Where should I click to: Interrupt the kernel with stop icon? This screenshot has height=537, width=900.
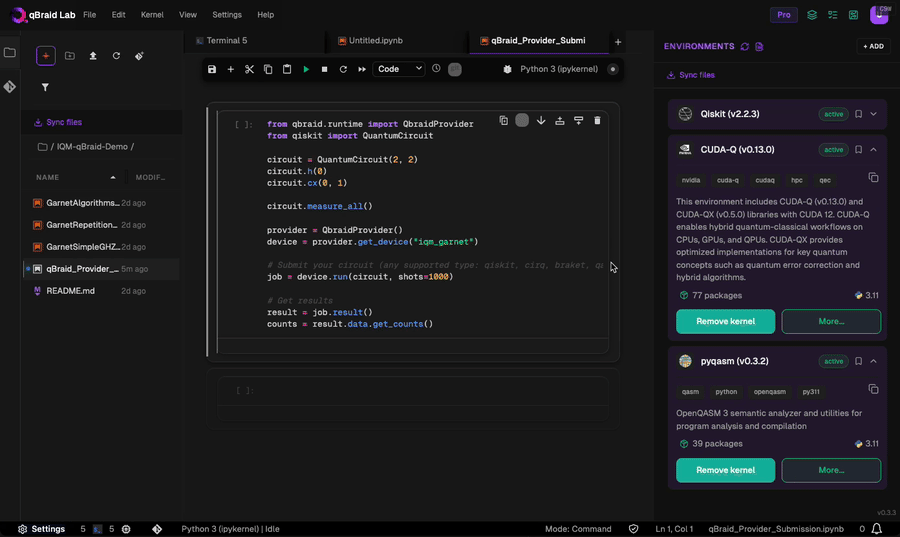(x=324, y=69)
